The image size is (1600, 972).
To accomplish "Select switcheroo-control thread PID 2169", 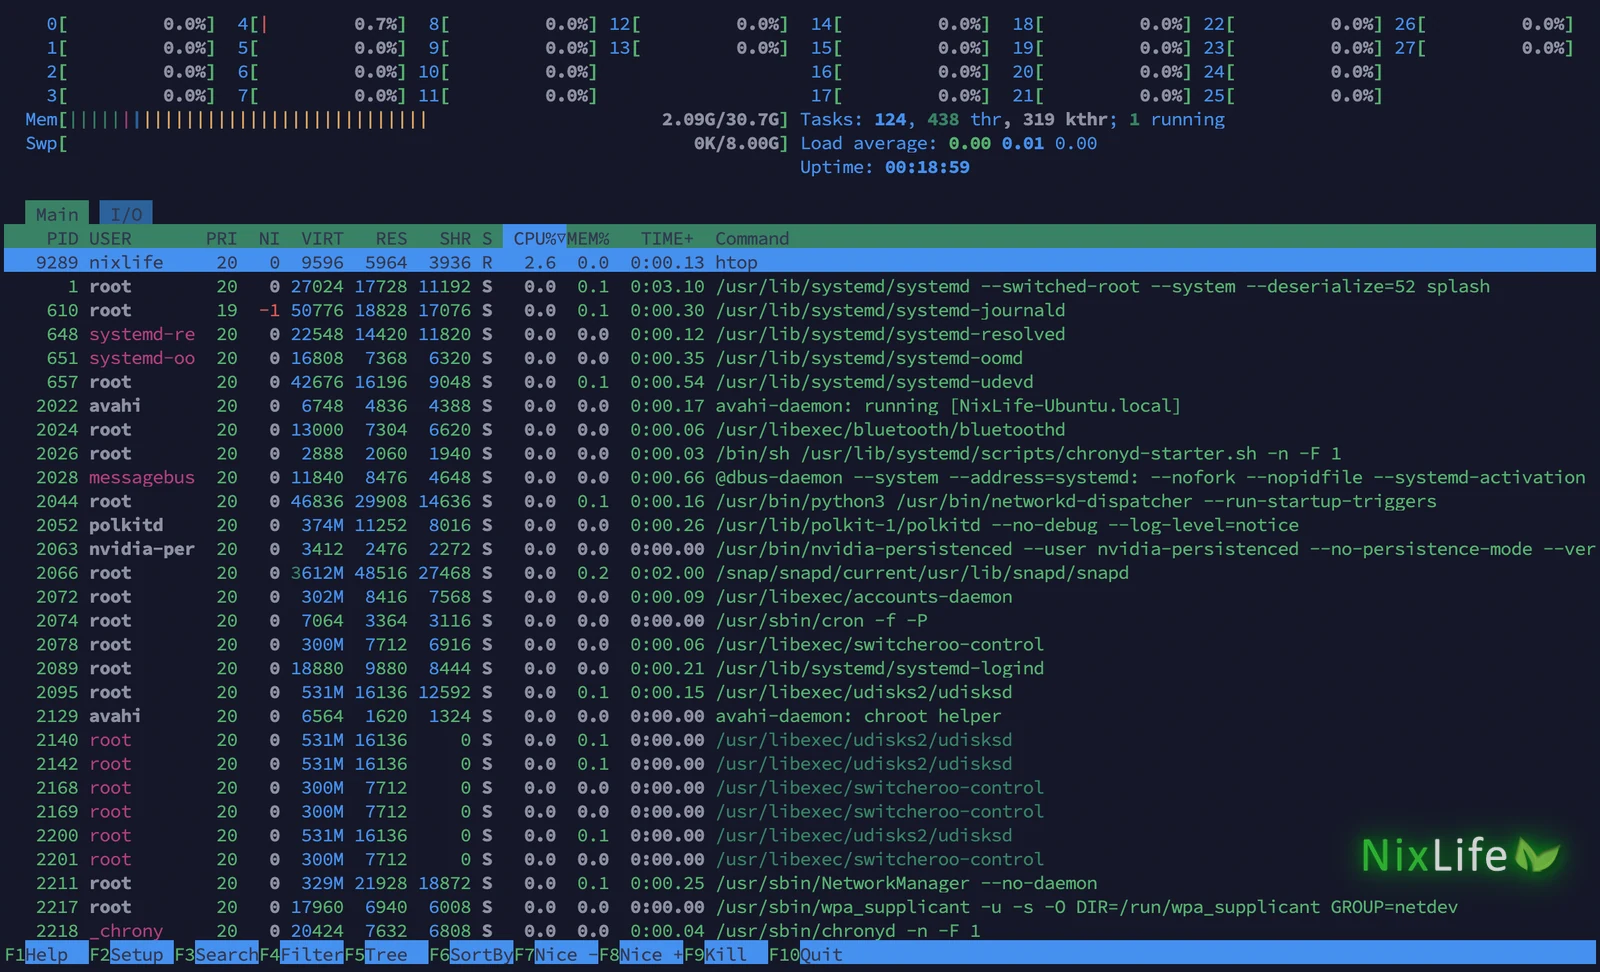I will click(x=800, y=811).
